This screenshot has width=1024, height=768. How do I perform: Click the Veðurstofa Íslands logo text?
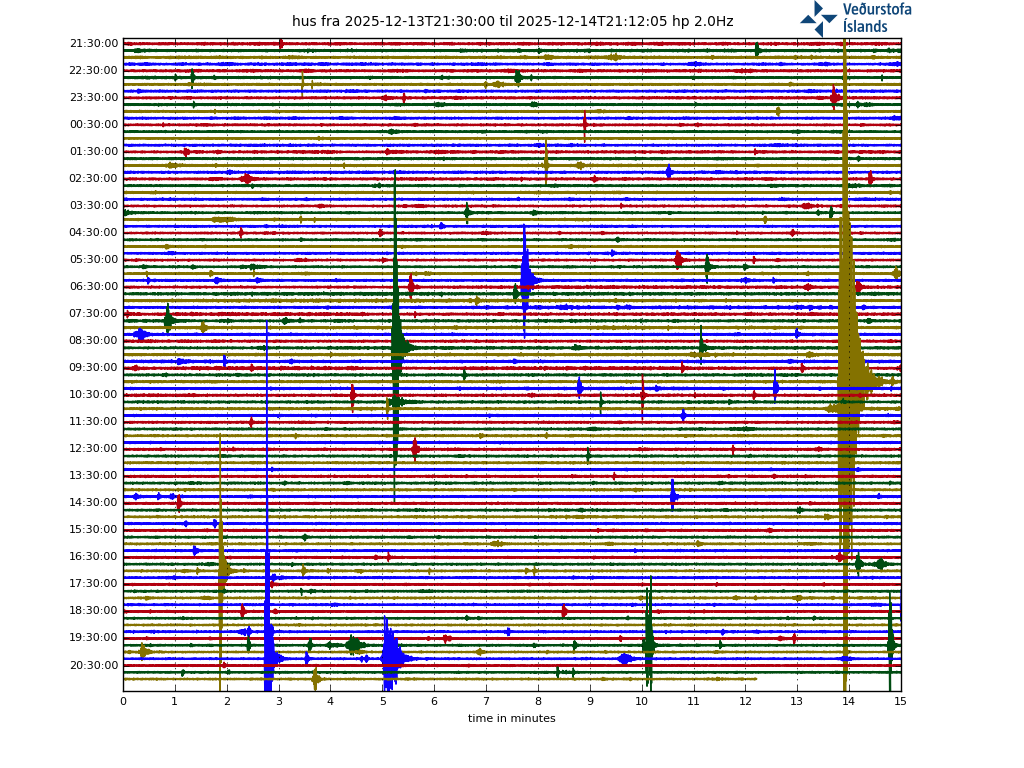click(x=876, y=18)
